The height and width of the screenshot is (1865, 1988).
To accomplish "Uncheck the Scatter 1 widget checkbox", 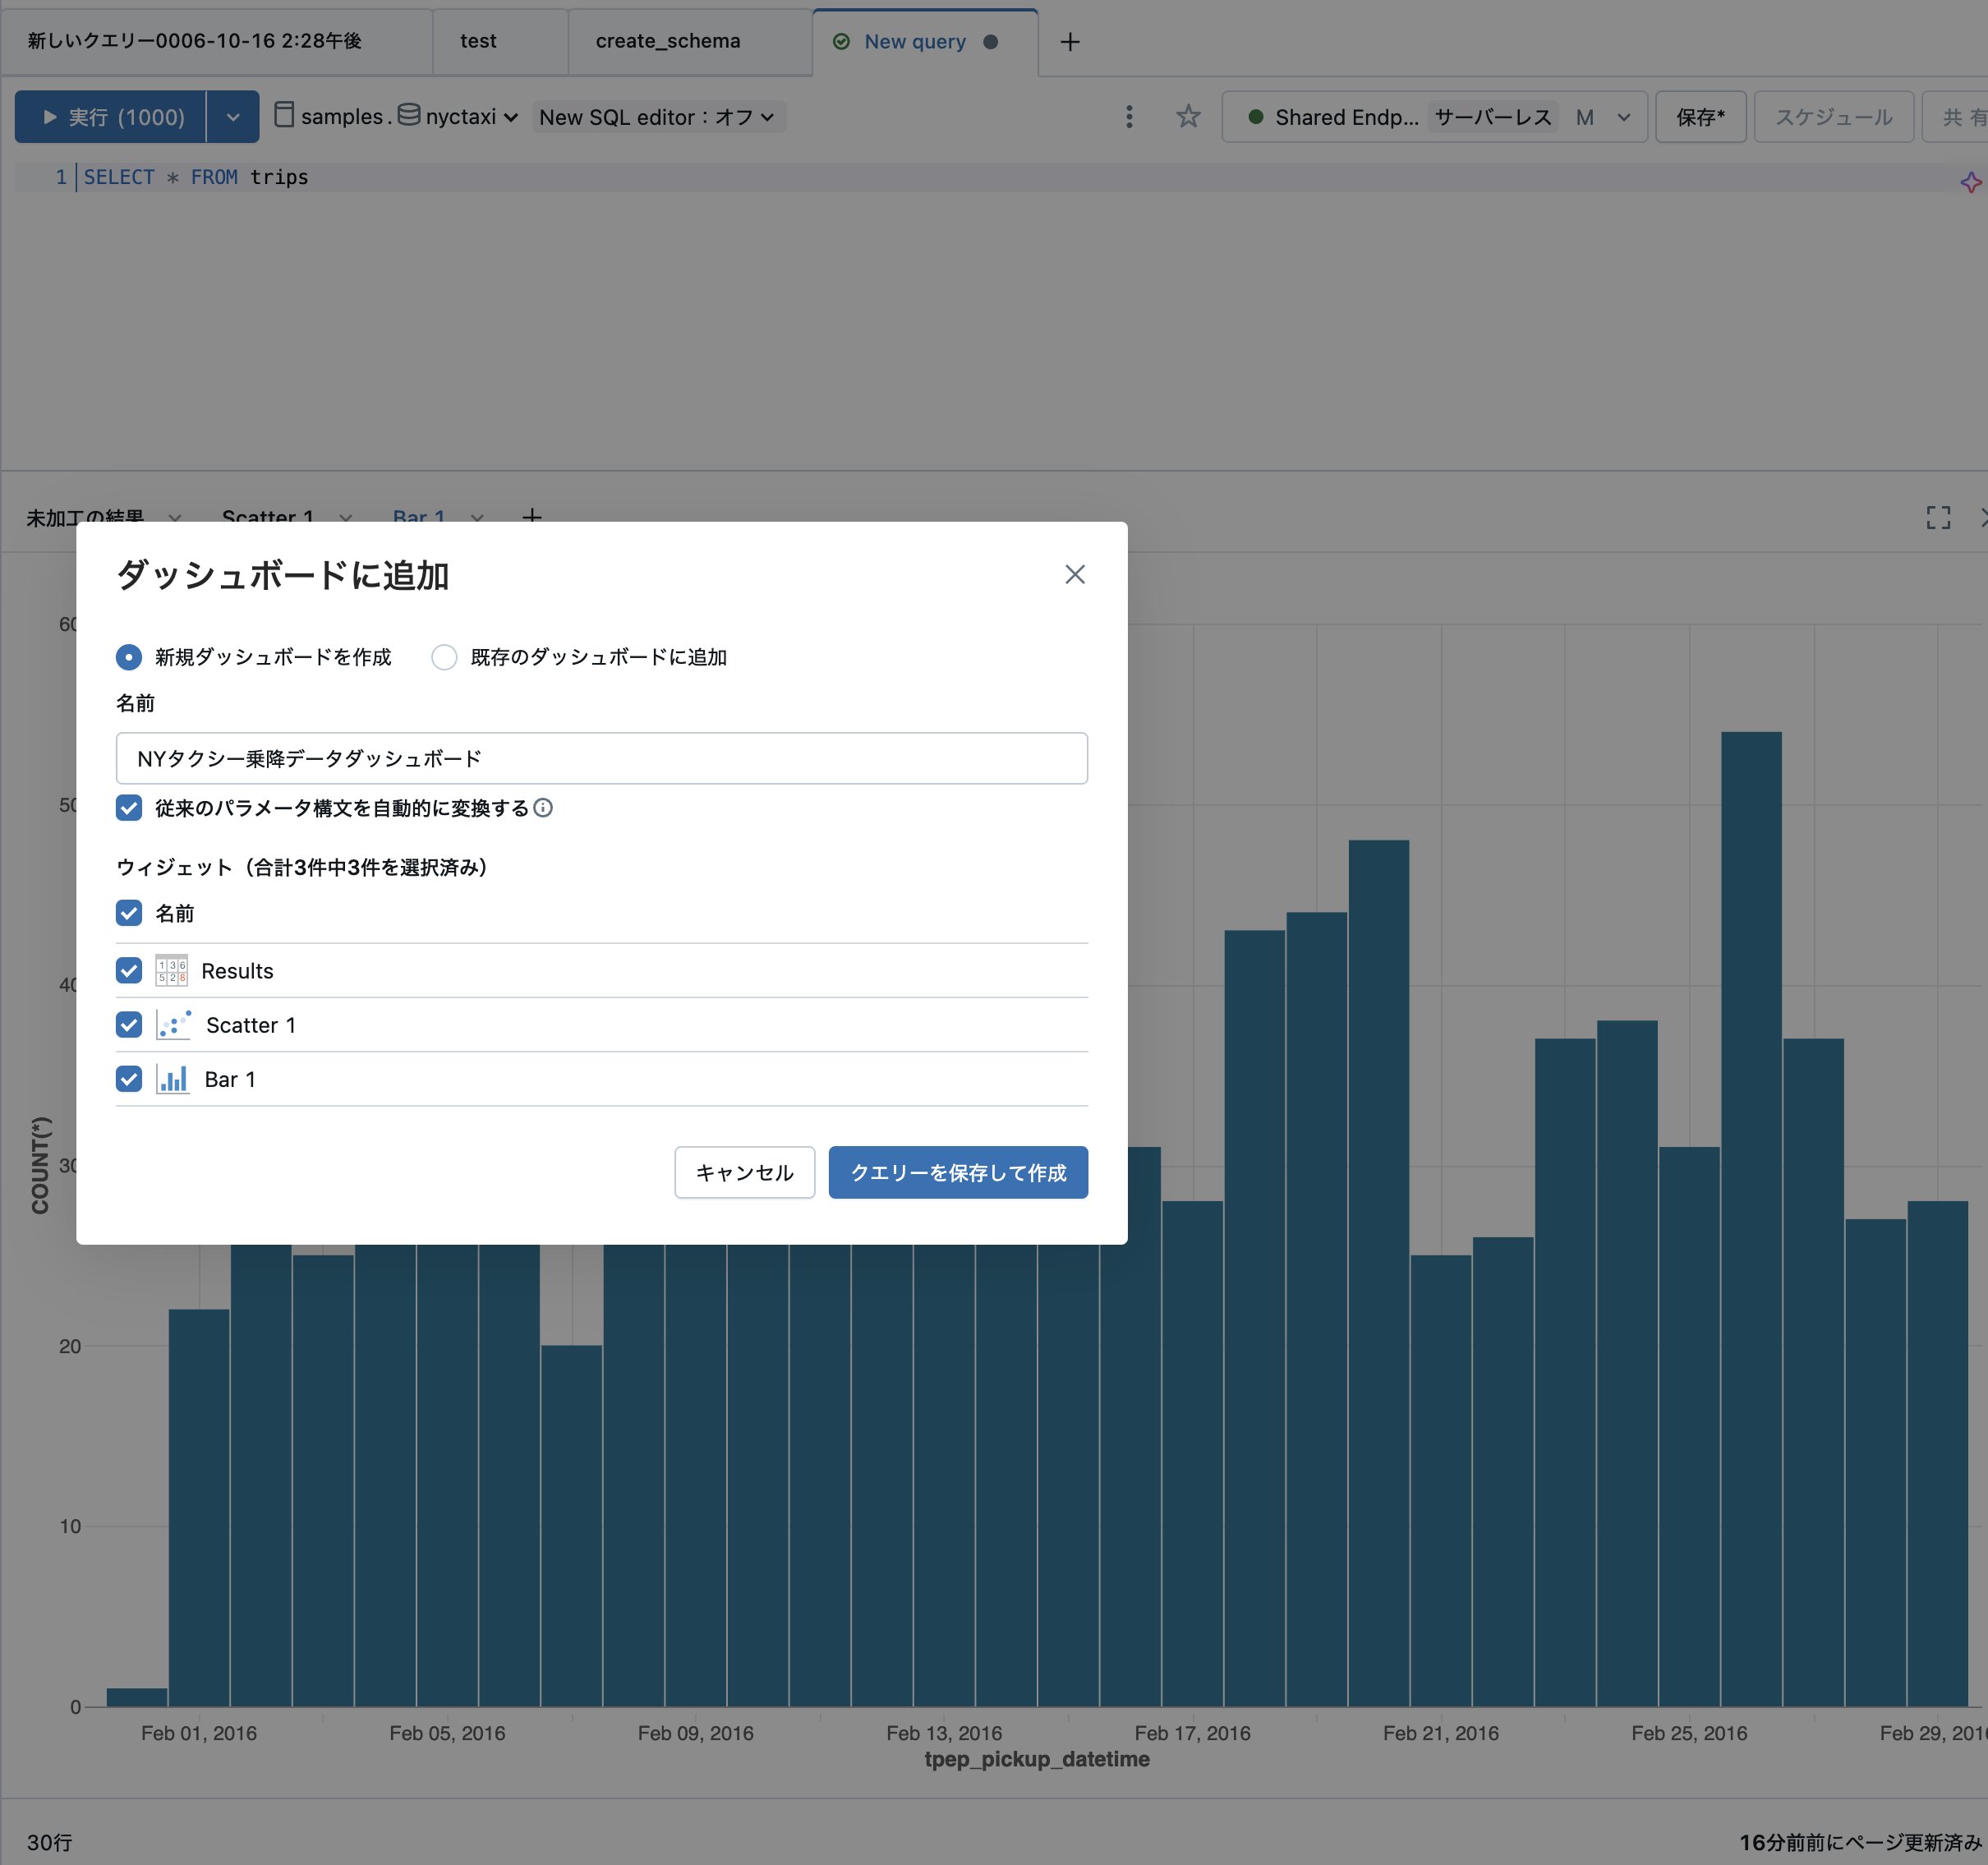I will [x=129, y=1024].
